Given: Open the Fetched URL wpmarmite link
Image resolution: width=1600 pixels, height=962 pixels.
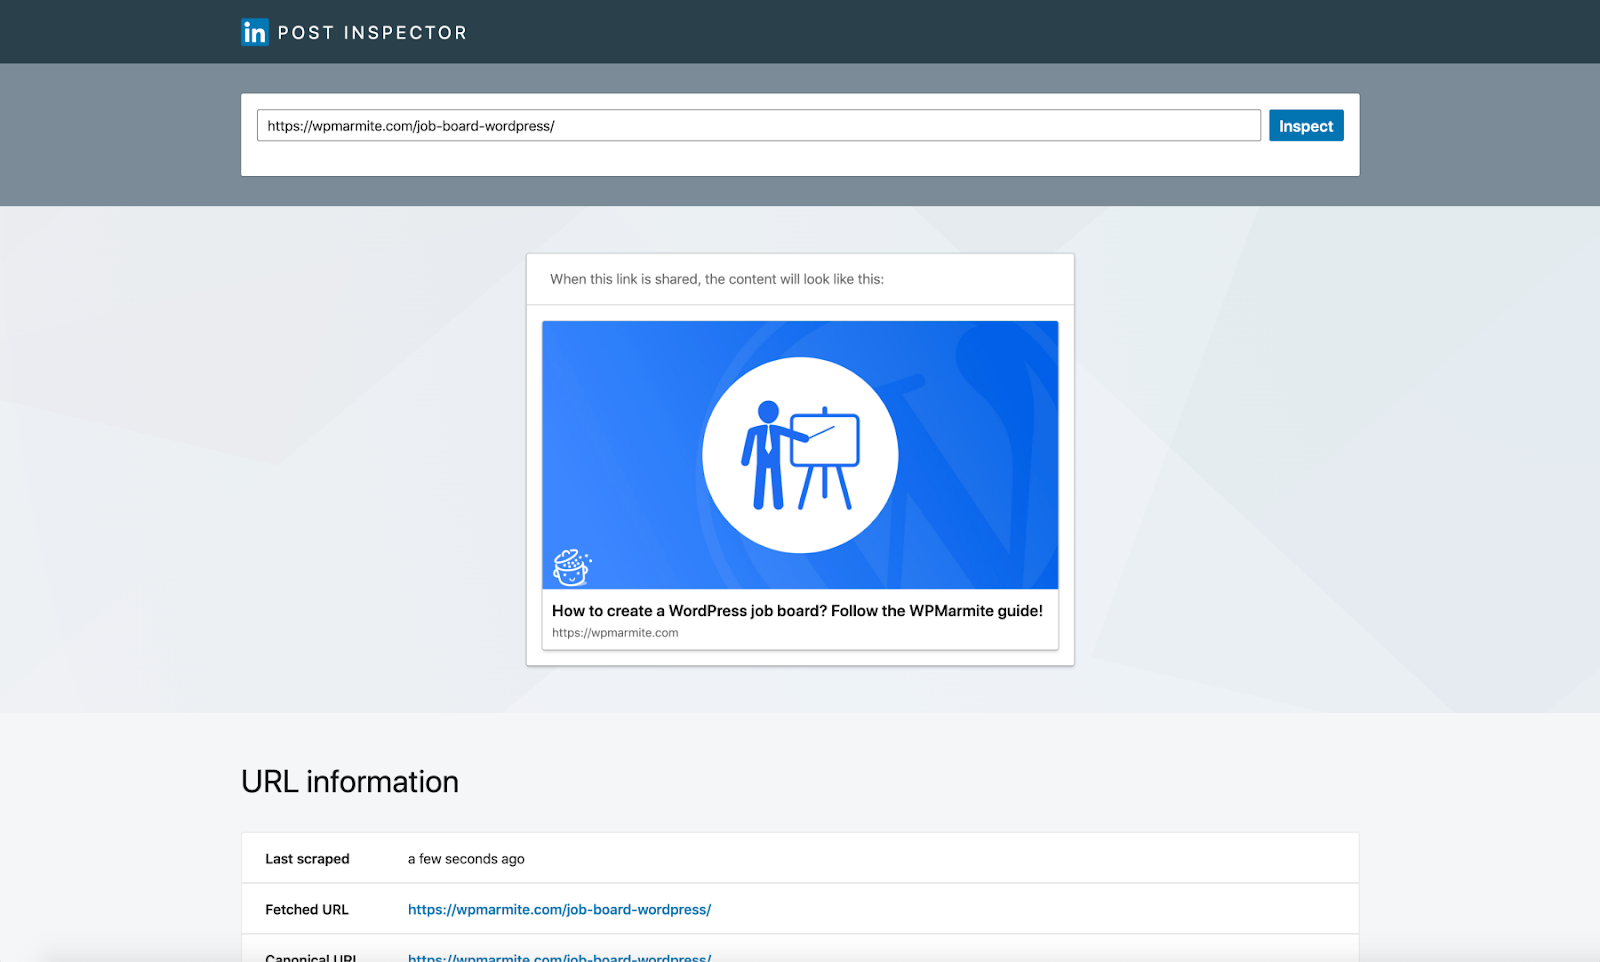Looking at the screenshot, I should click(559, 909).
